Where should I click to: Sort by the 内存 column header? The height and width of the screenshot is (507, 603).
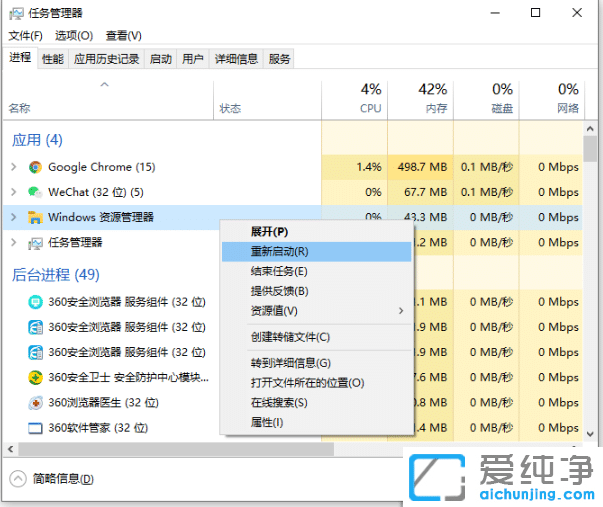coord(420,100)
